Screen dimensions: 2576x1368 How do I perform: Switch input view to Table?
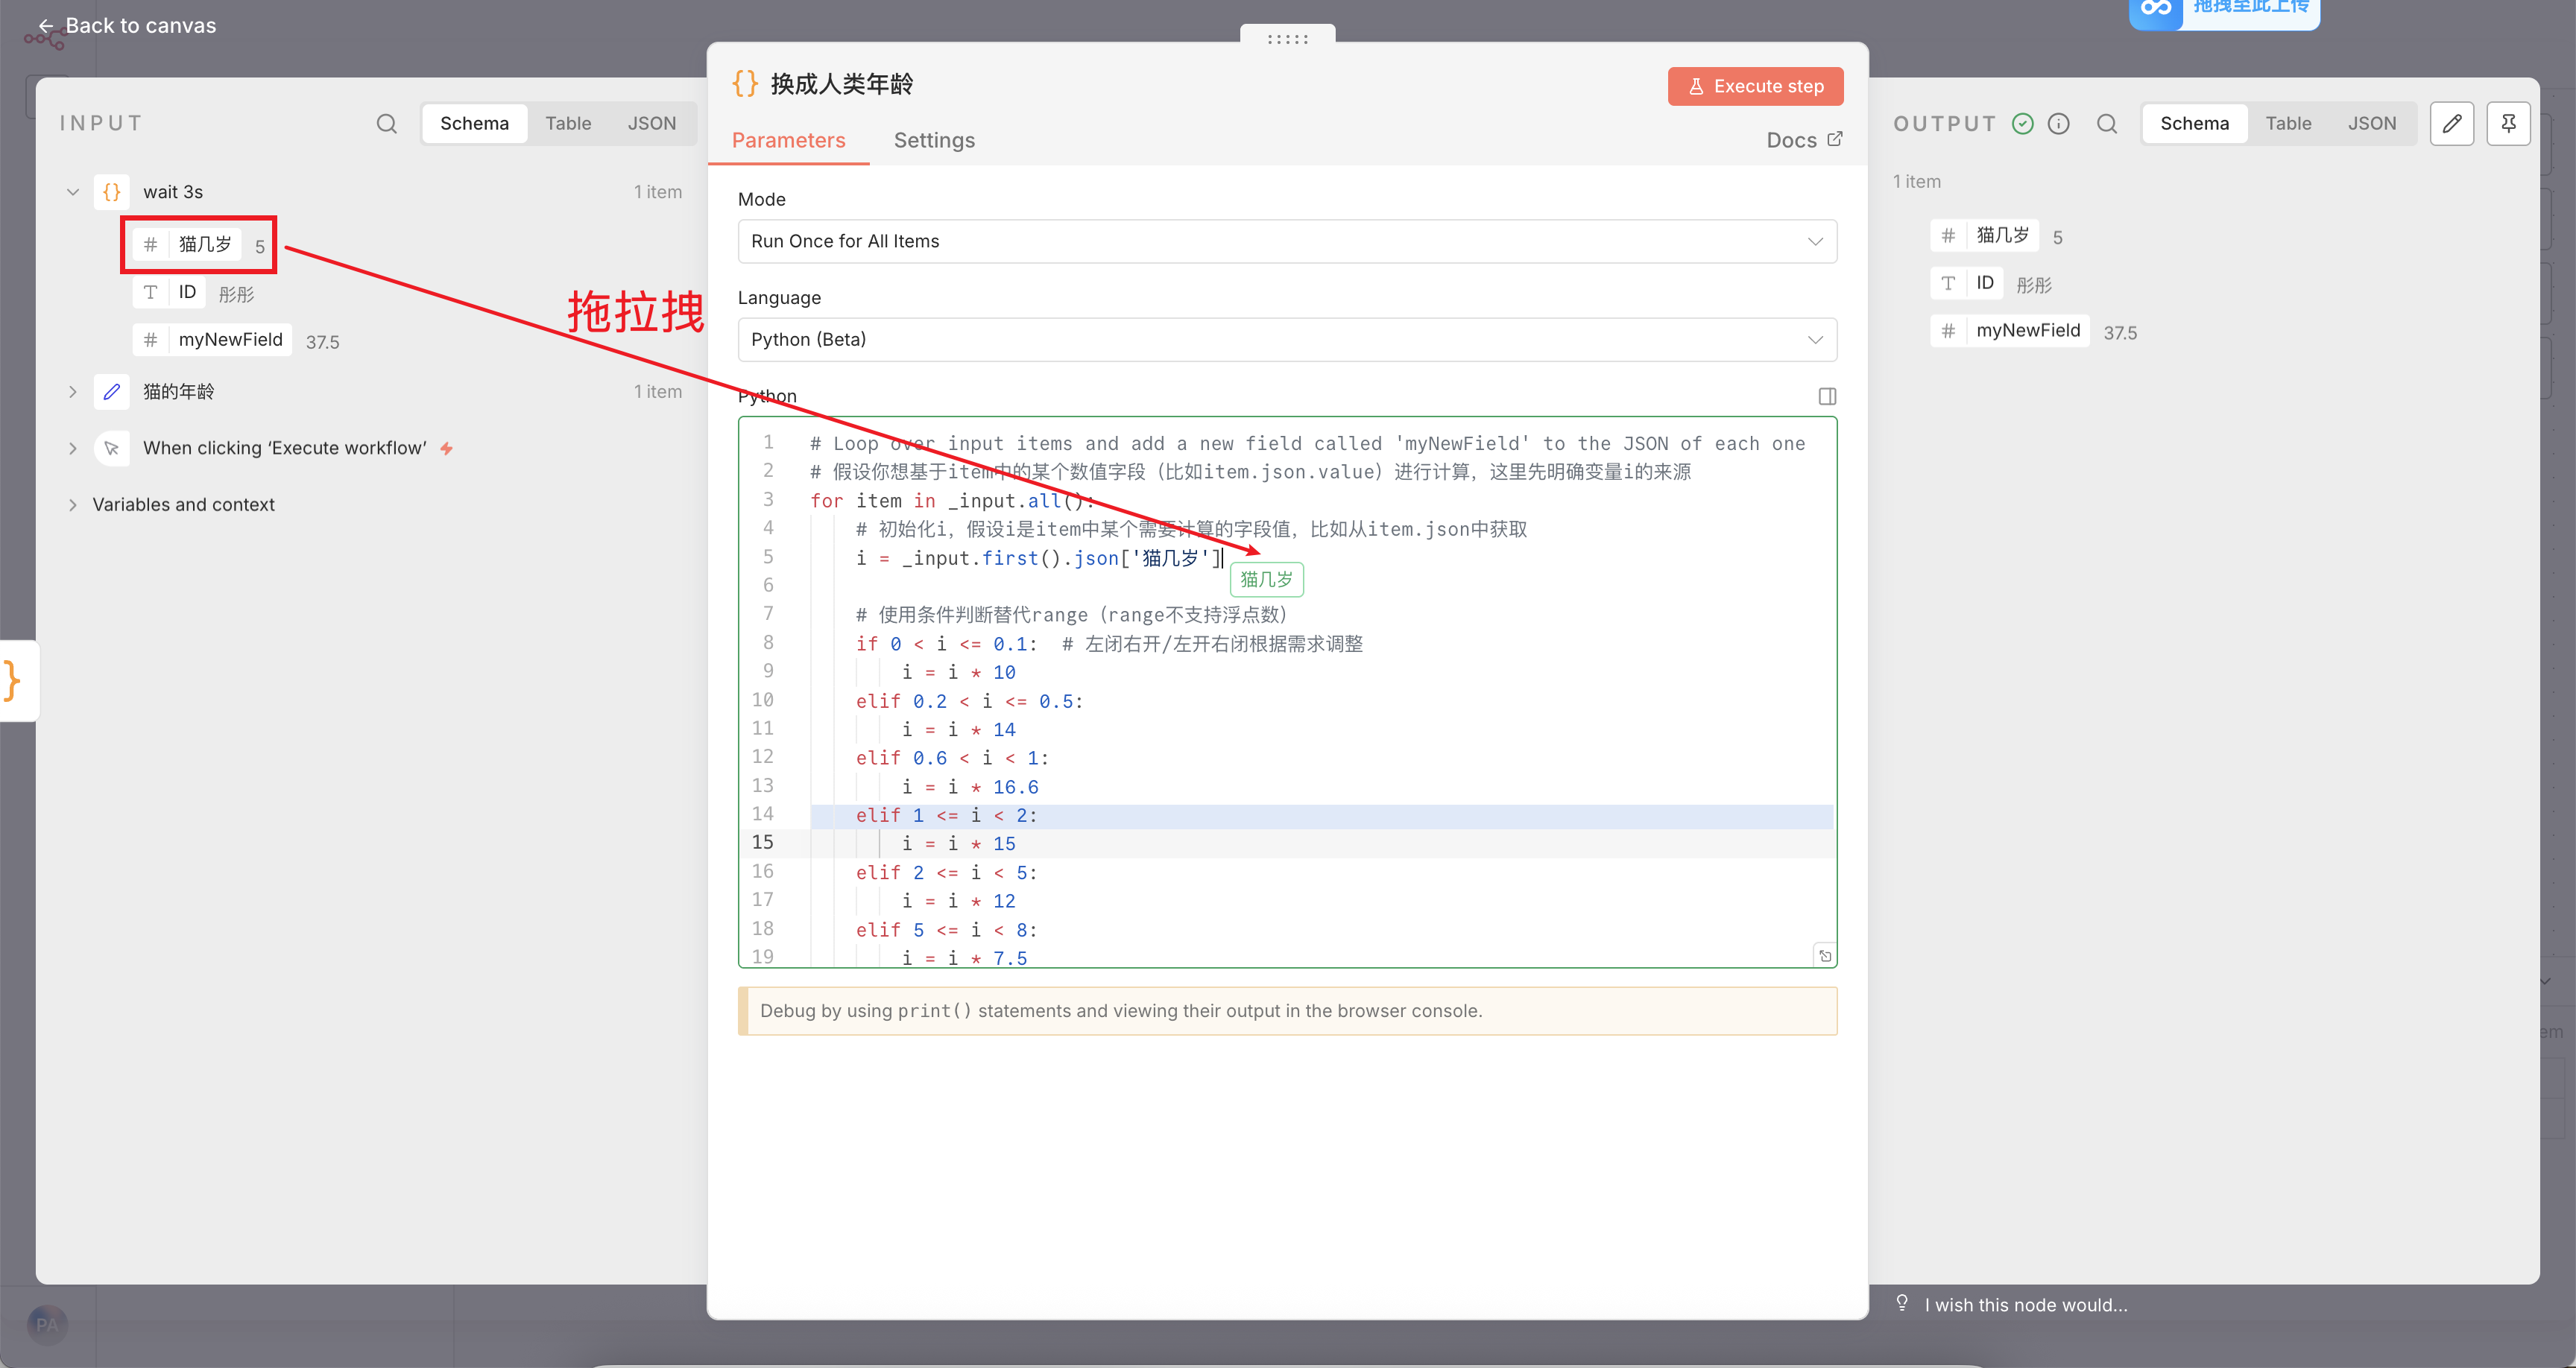coord(567,123)
